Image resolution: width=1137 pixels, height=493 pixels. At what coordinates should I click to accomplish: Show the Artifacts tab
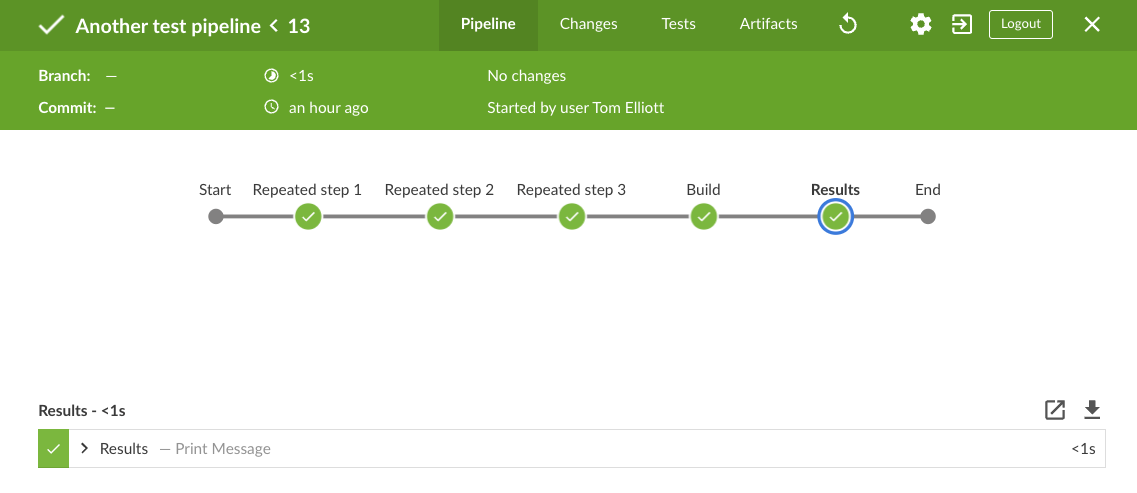(768, 24)
